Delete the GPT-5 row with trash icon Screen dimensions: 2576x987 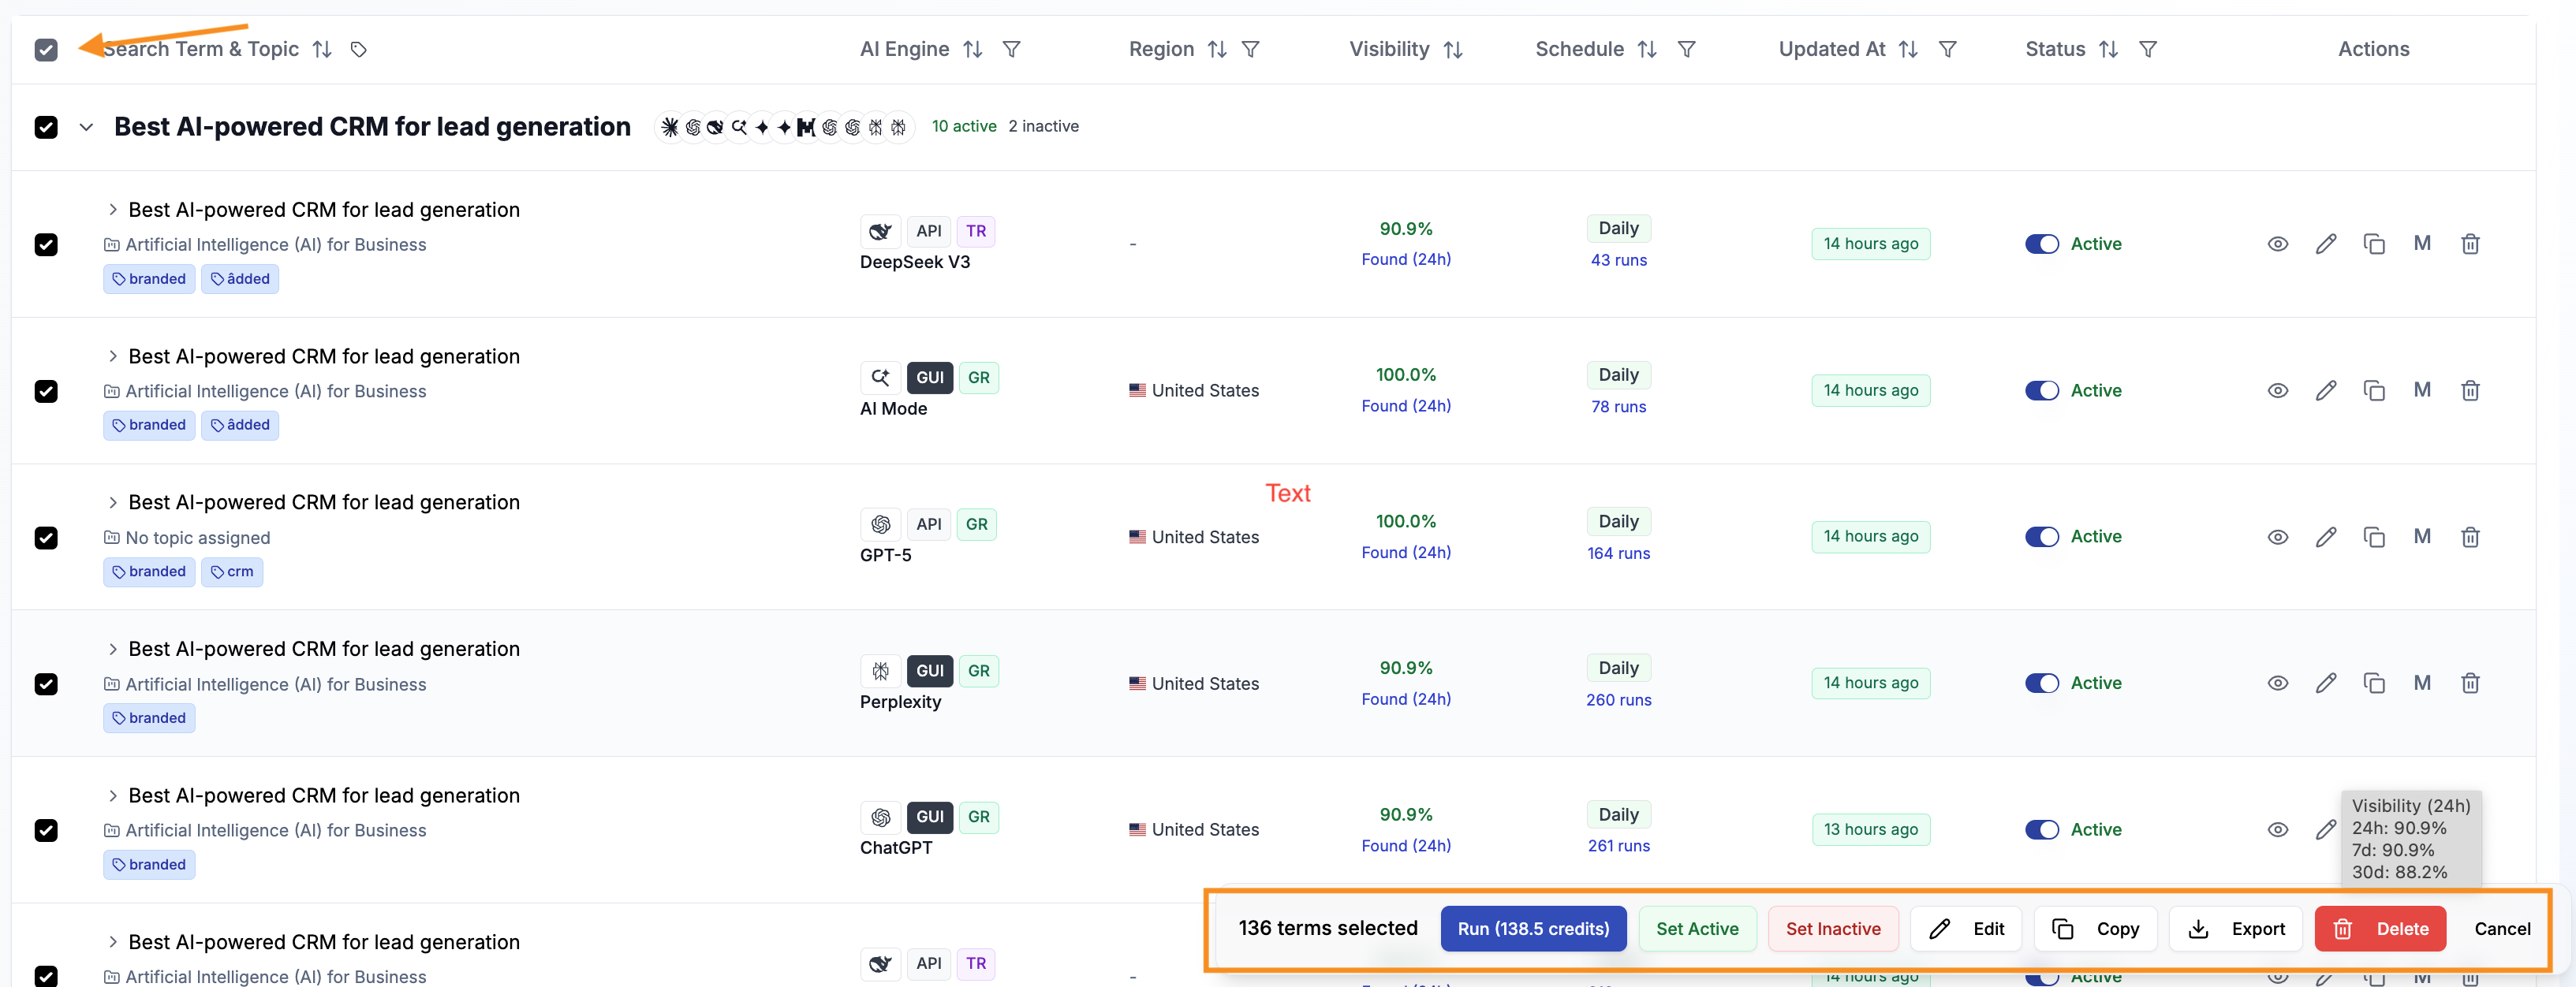pyautogui.click(x=2470, y=537)
